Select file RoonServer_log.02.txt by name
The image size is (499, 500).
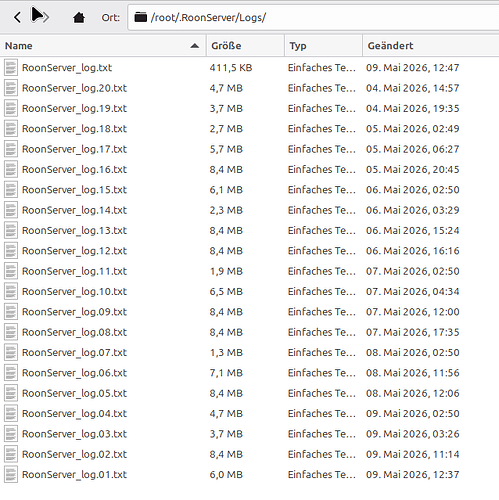(x=74, y=454)
